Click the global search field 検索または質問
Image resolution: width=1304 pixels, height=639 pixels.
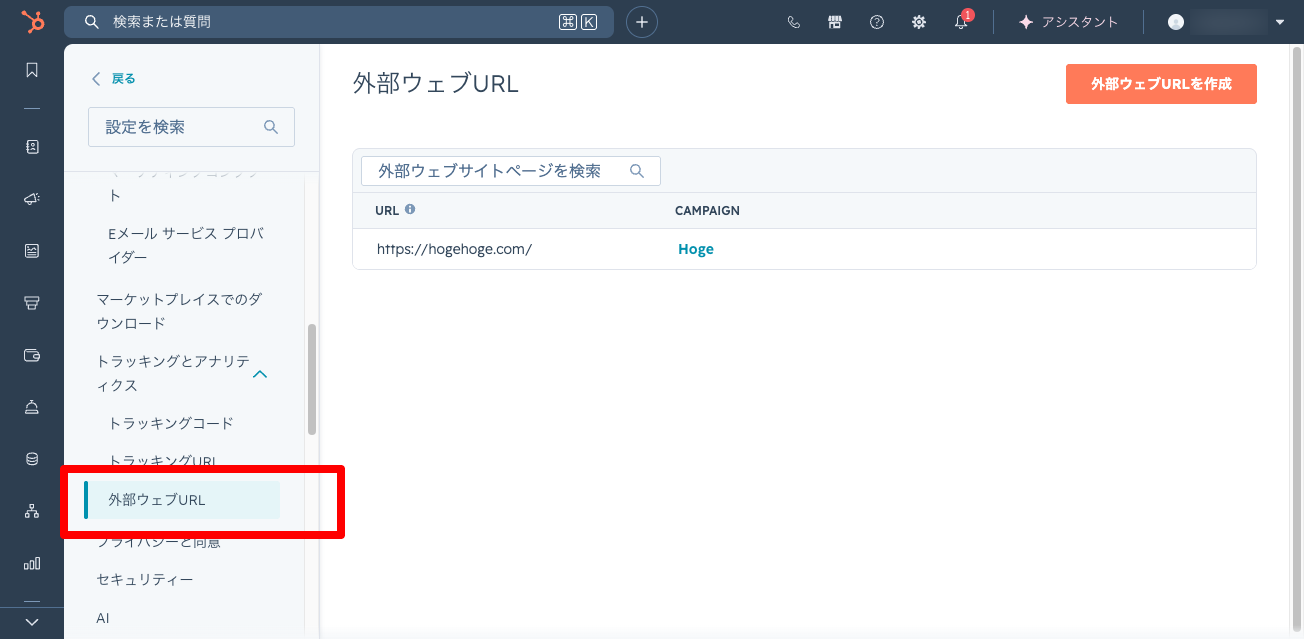339,22
